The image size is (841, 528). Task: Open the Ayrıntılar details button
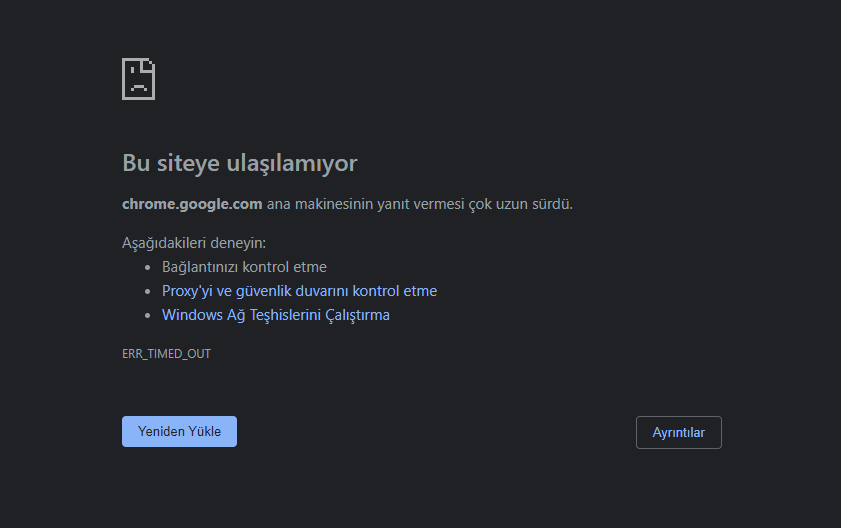coord(678,432)
